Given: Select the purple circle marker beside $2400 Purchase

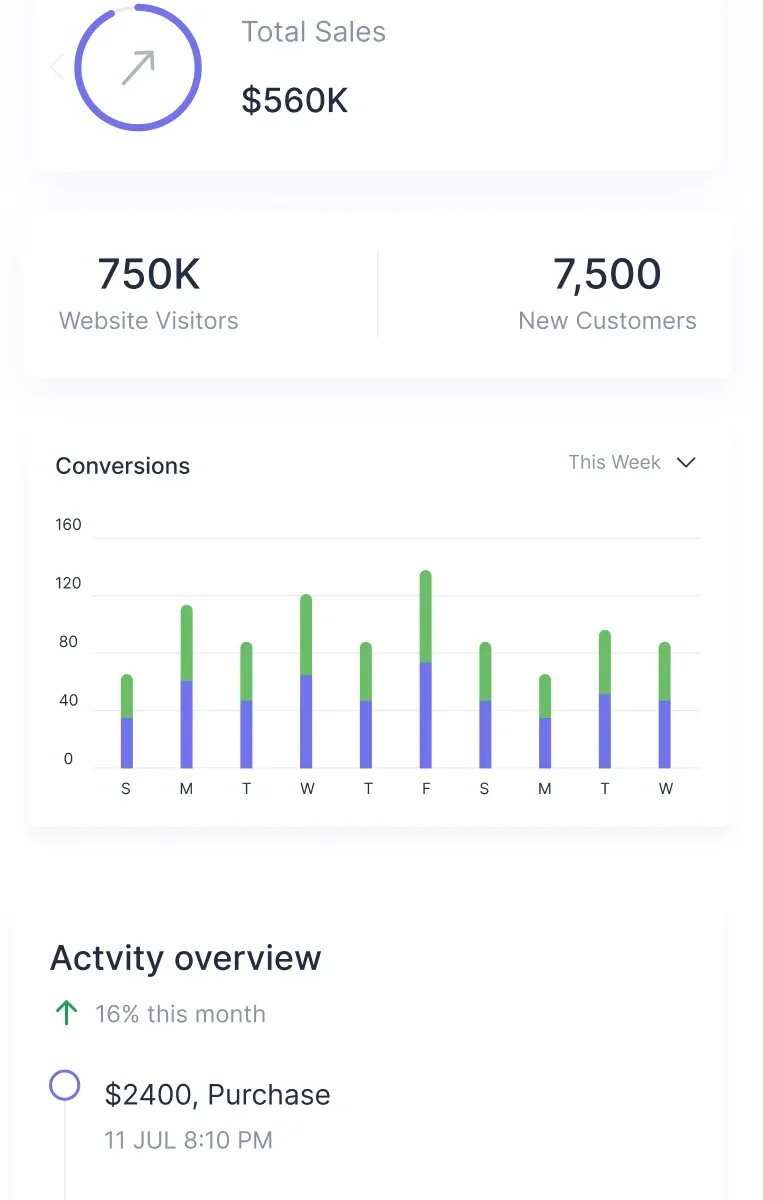Looking at the screenshot, I should coord(65,1085).
